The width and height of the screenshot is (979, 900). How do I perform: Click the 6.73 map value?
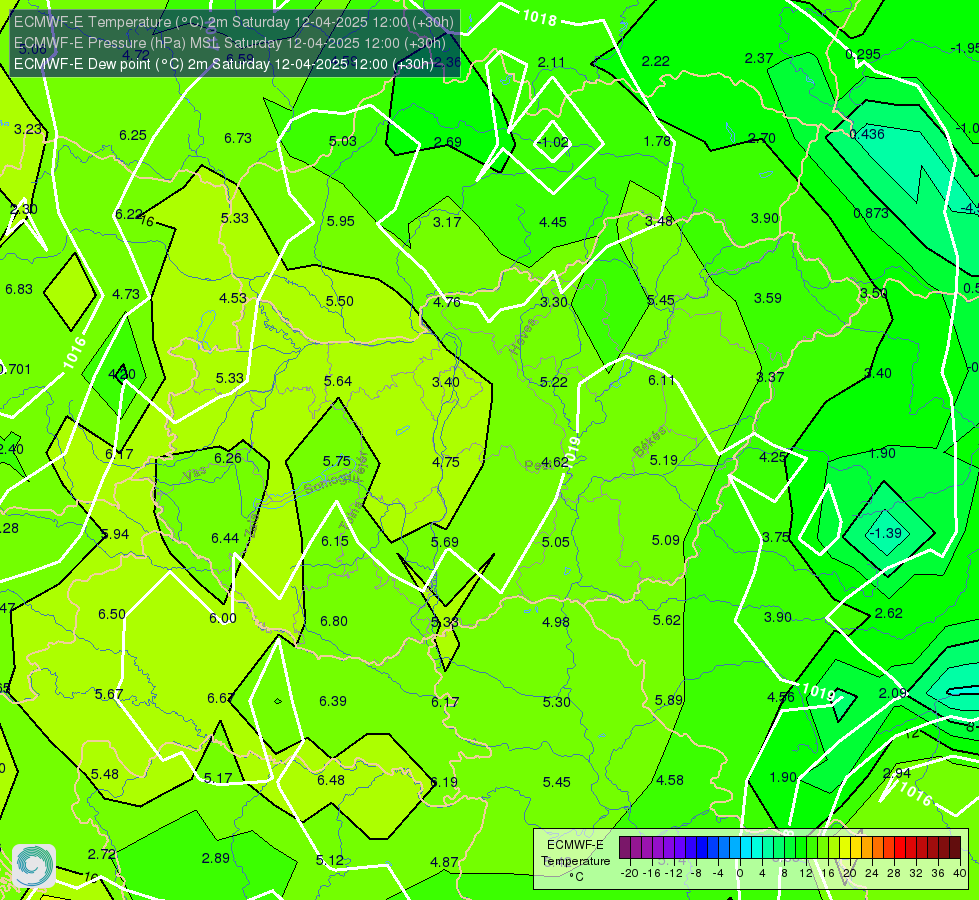coord(238,138)
